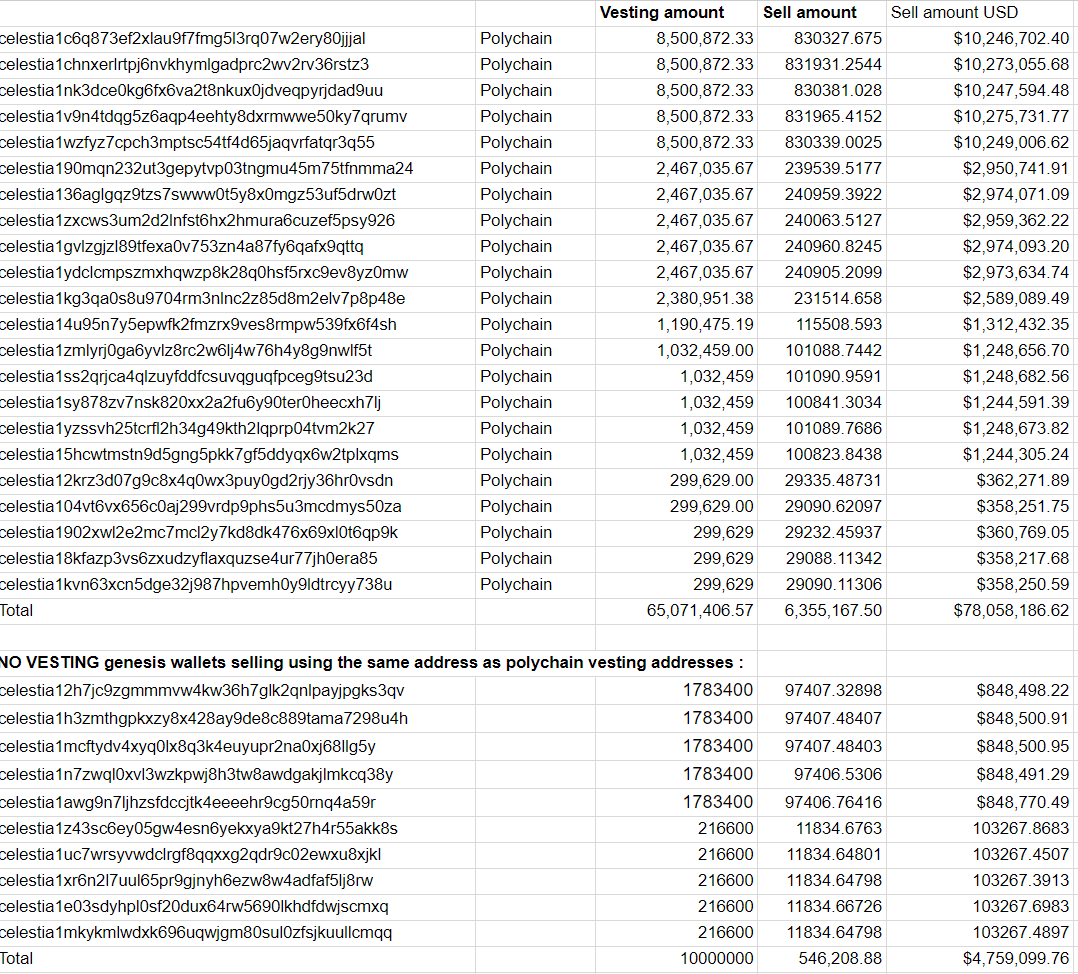Select total vesting amount 65,071,406.57
This screenshot has height=974, width=1078.
[700, 611]
